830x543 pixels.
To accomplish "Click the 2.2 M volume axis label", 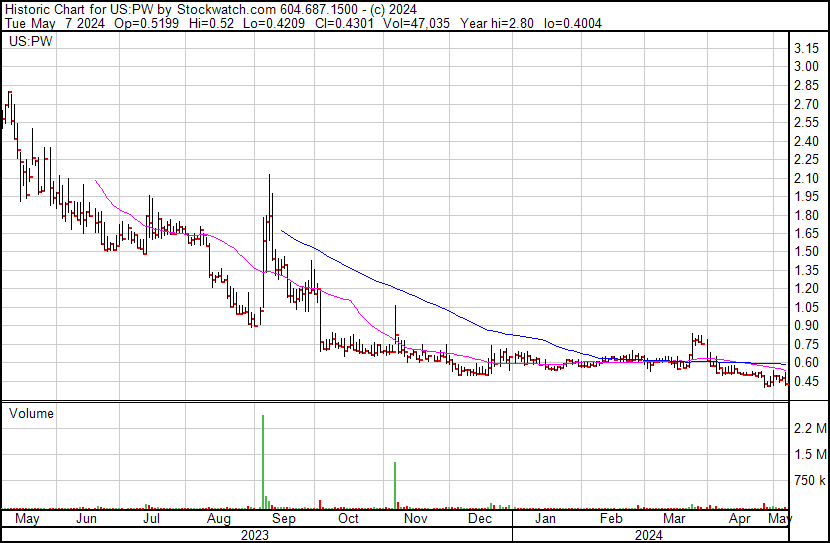I will click(x=808, y=429).
